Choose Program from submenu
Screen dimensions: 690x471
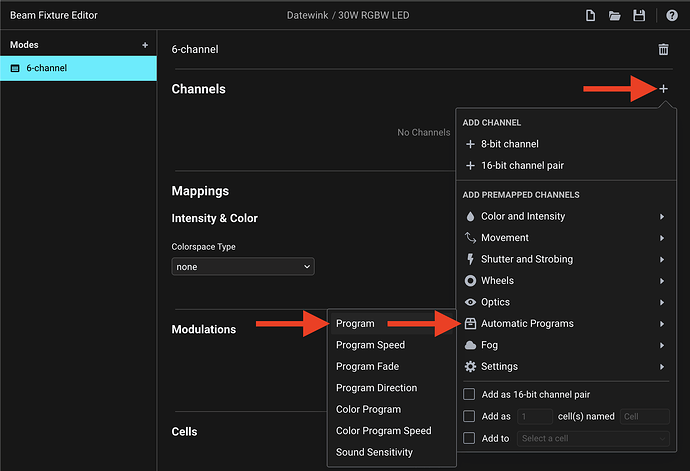(392, 324)
